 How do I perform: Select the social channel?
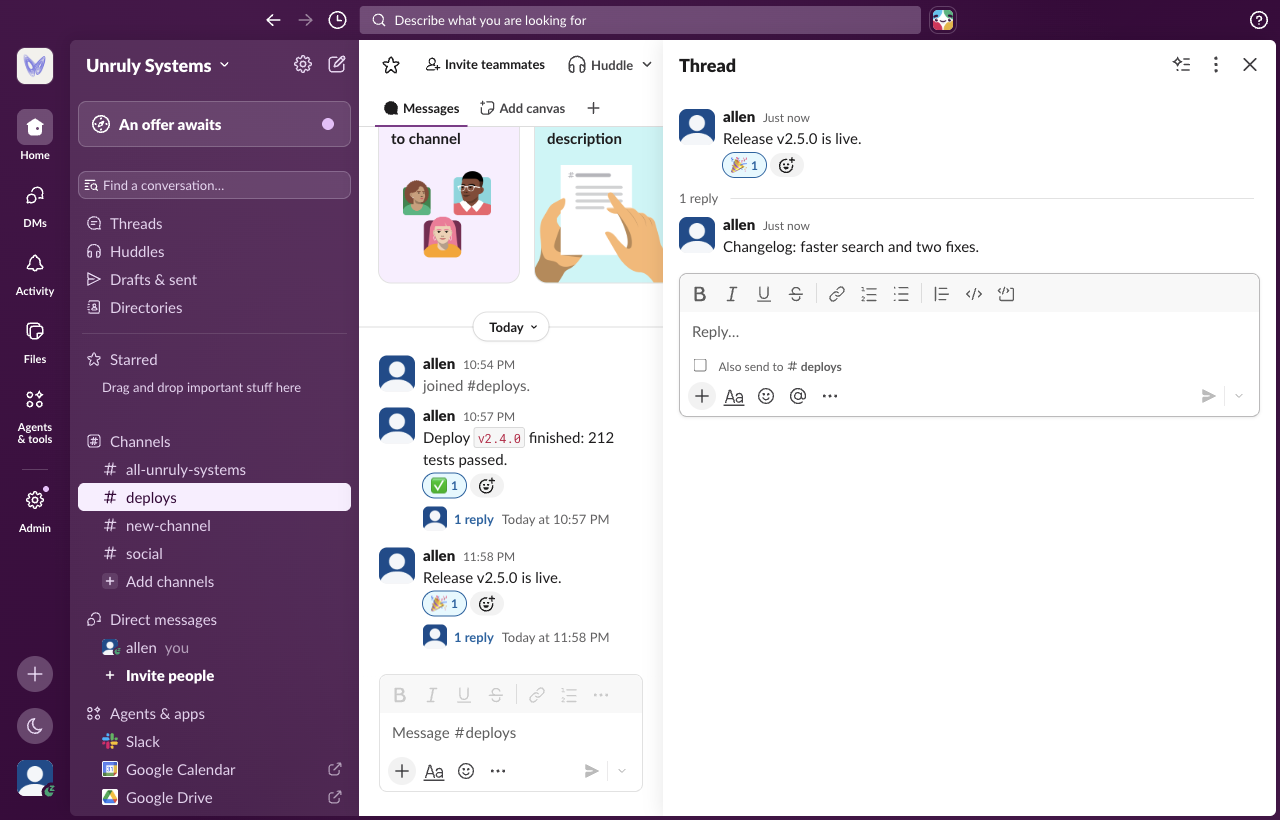pos(214,553)
